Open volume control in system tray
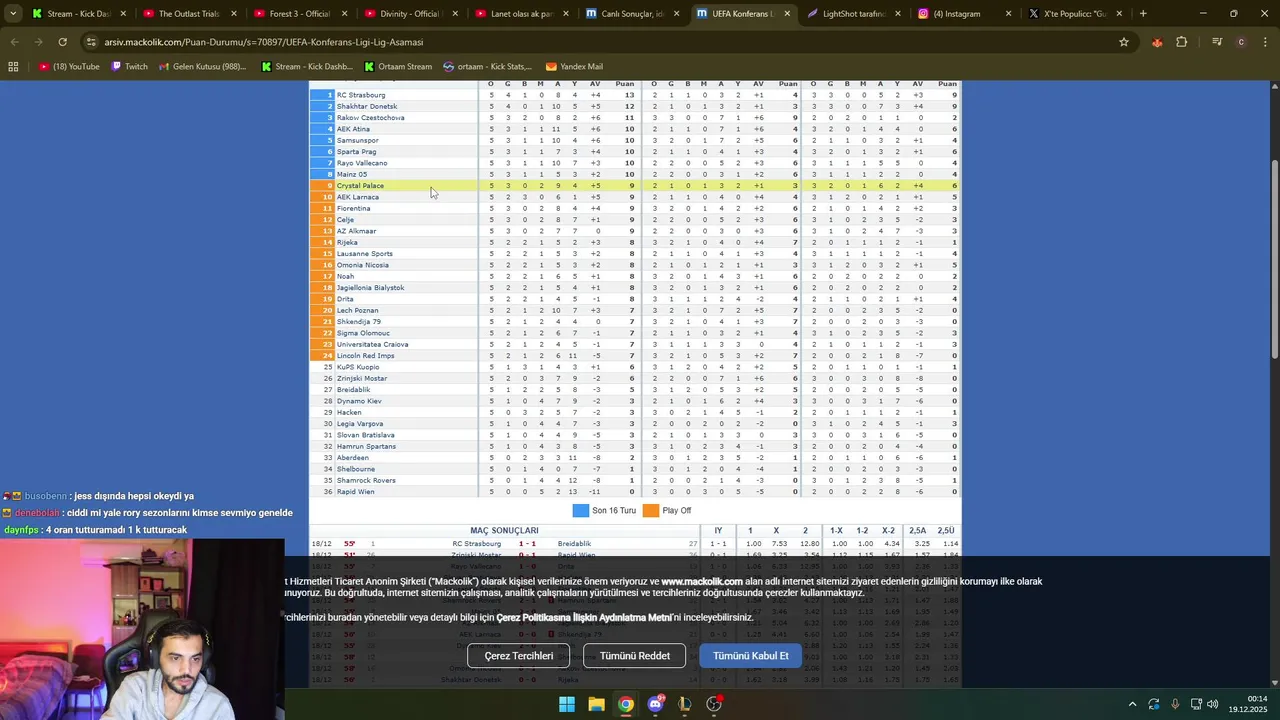 tap(1212, 704)
